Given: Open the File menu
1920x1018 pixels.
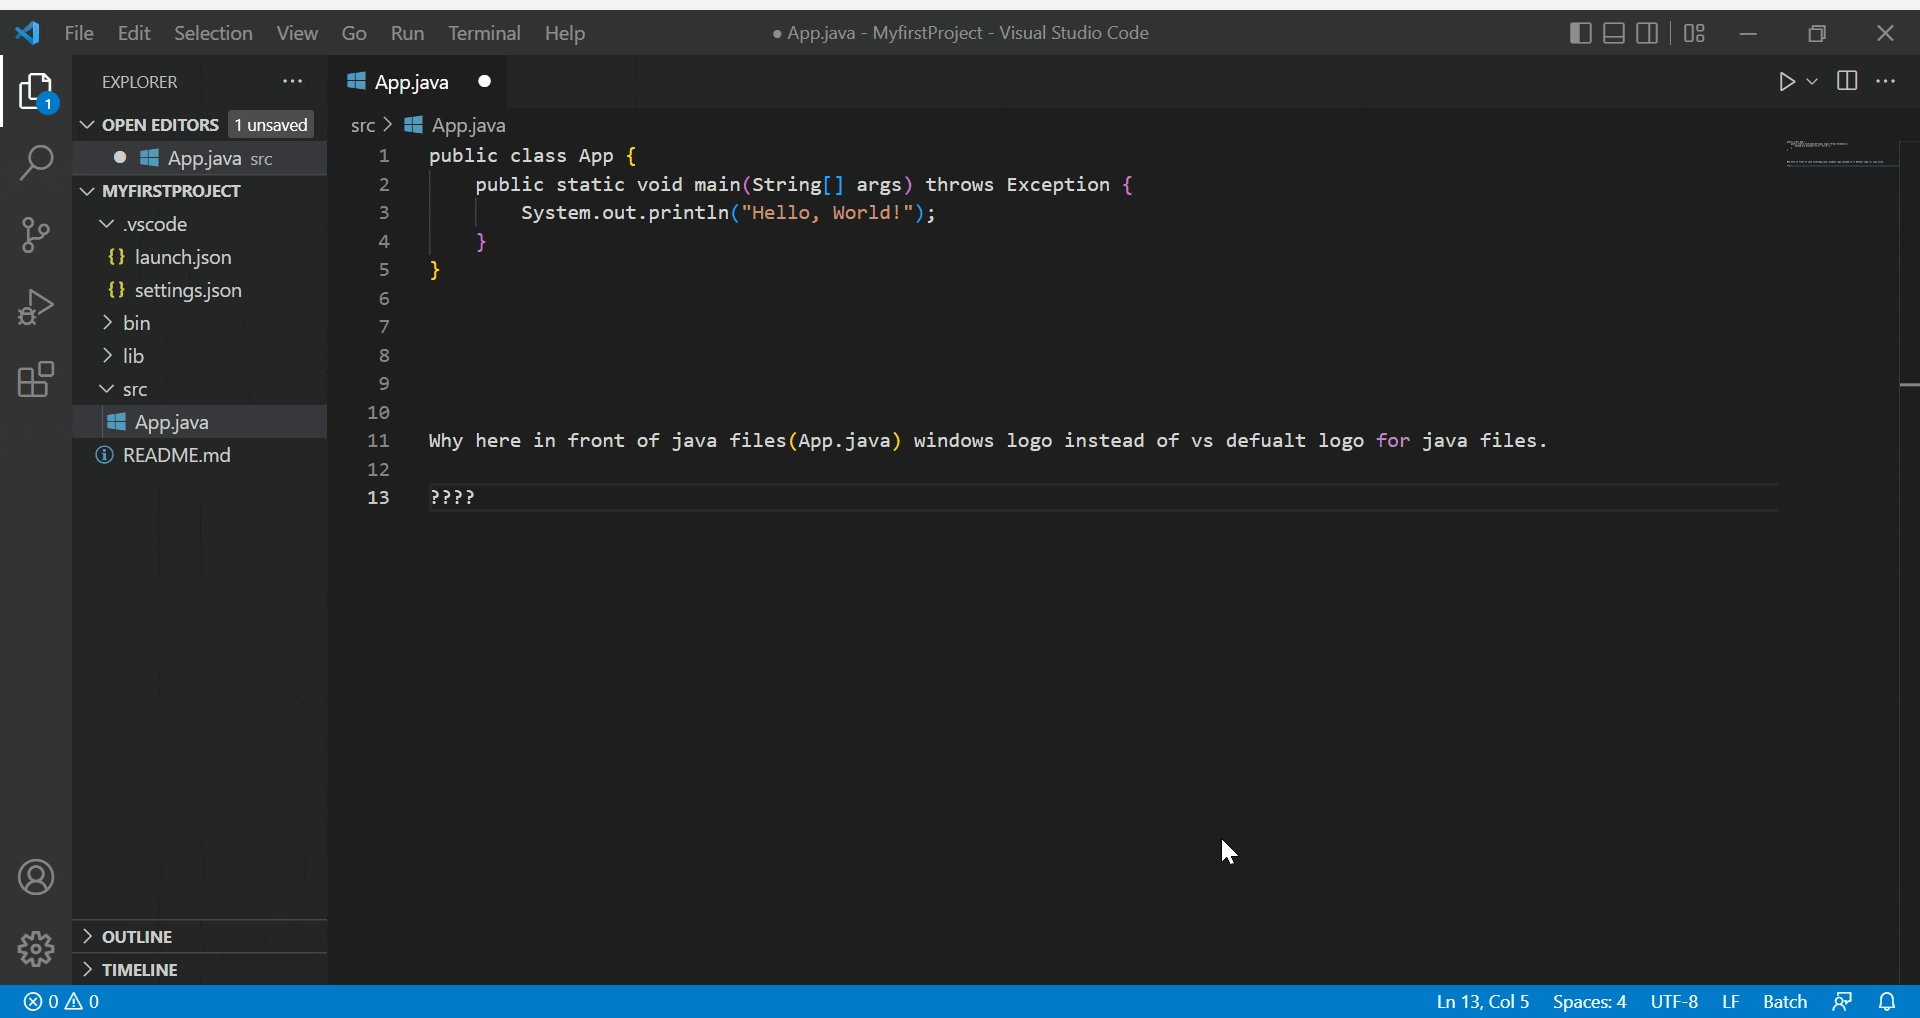Looking at the screenshot, I should [79, 33].
